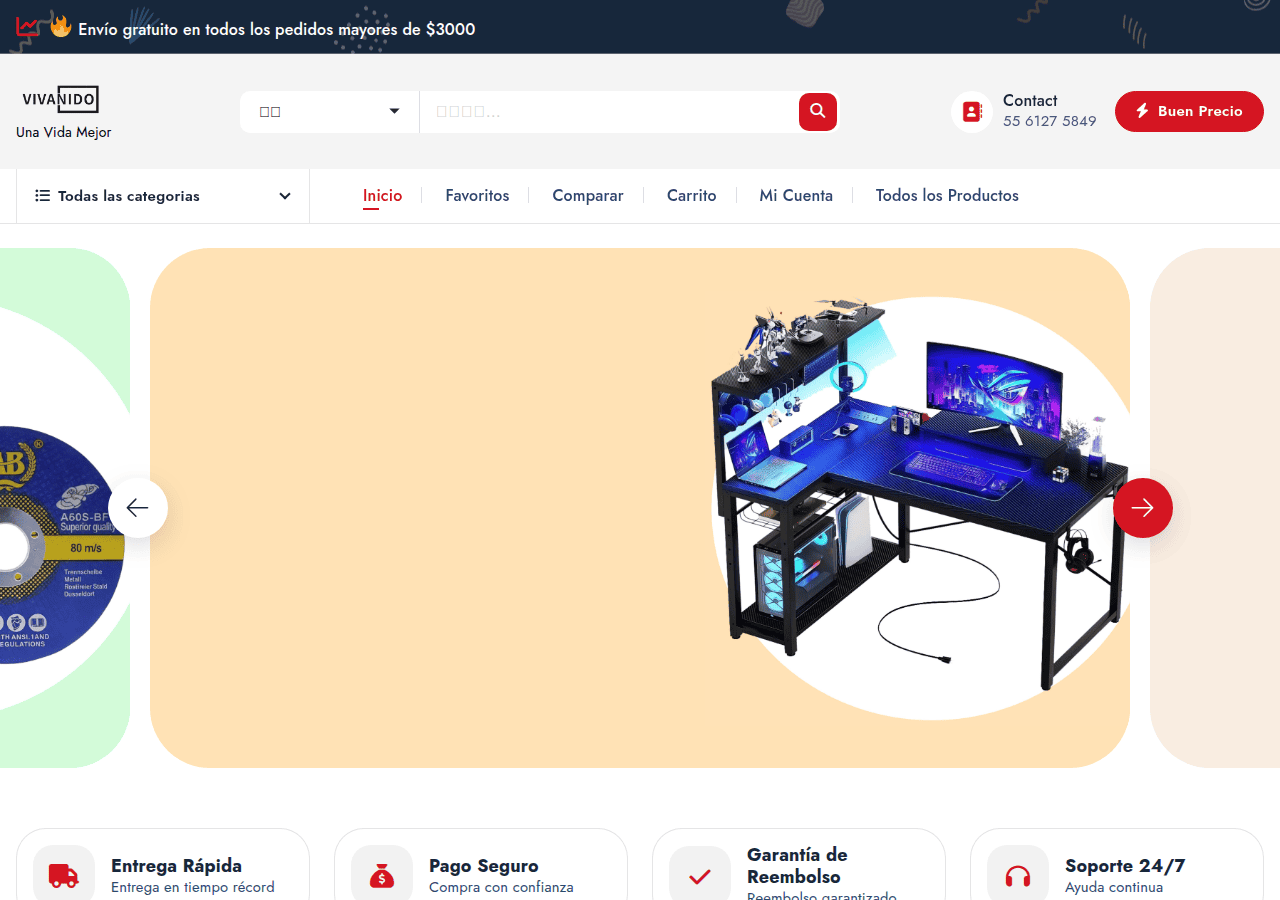Click the trending chart icon in top banner
The width and height of the screenshot is (1280, 900).
click(29, 27)
